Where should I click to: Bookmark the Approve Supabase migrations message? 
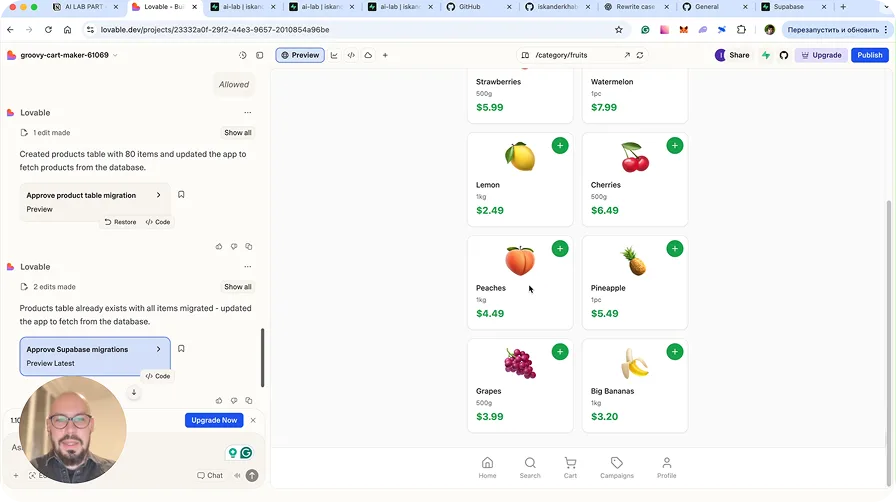click(x=181, y=349)
